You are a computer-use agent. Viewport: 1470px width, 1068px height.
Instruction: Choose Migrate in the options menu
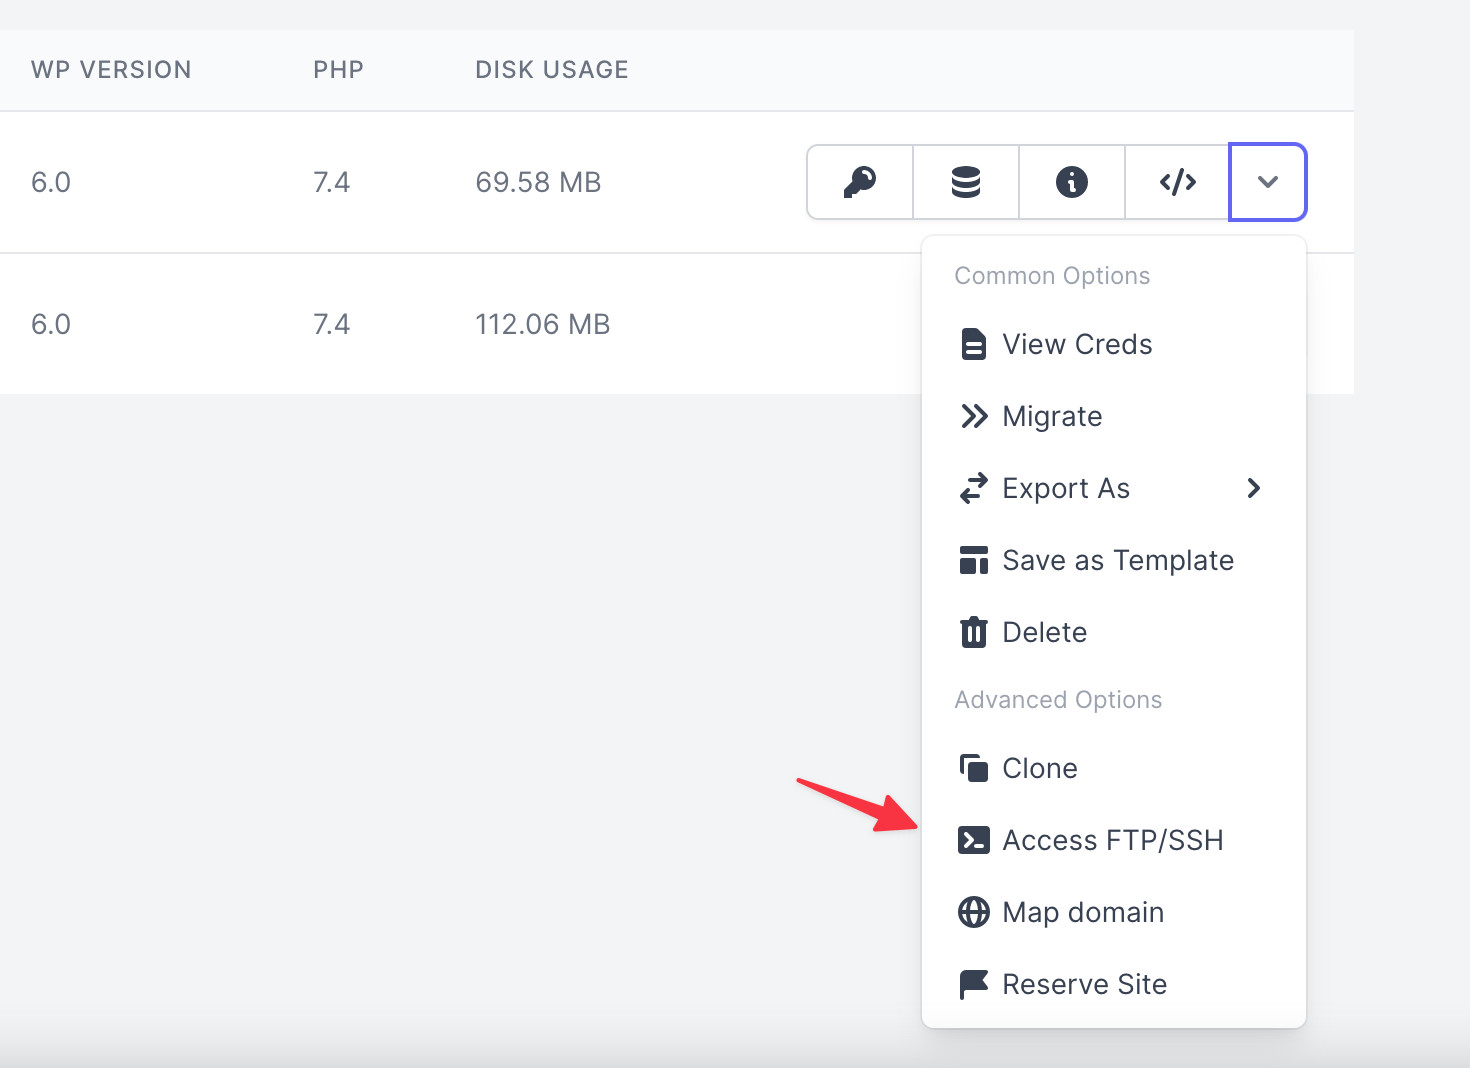1114,416
